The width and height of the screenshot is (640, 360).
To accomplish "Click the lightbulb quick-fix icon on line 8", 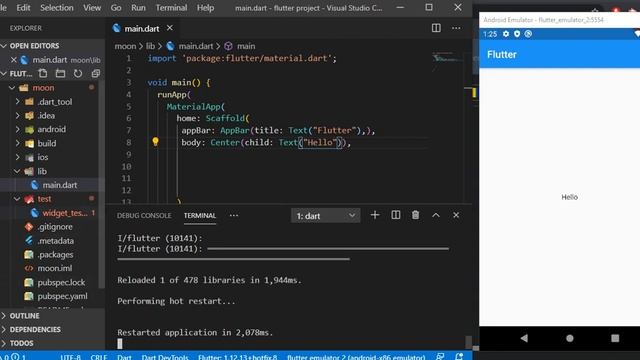I will [x=155, y=142].
